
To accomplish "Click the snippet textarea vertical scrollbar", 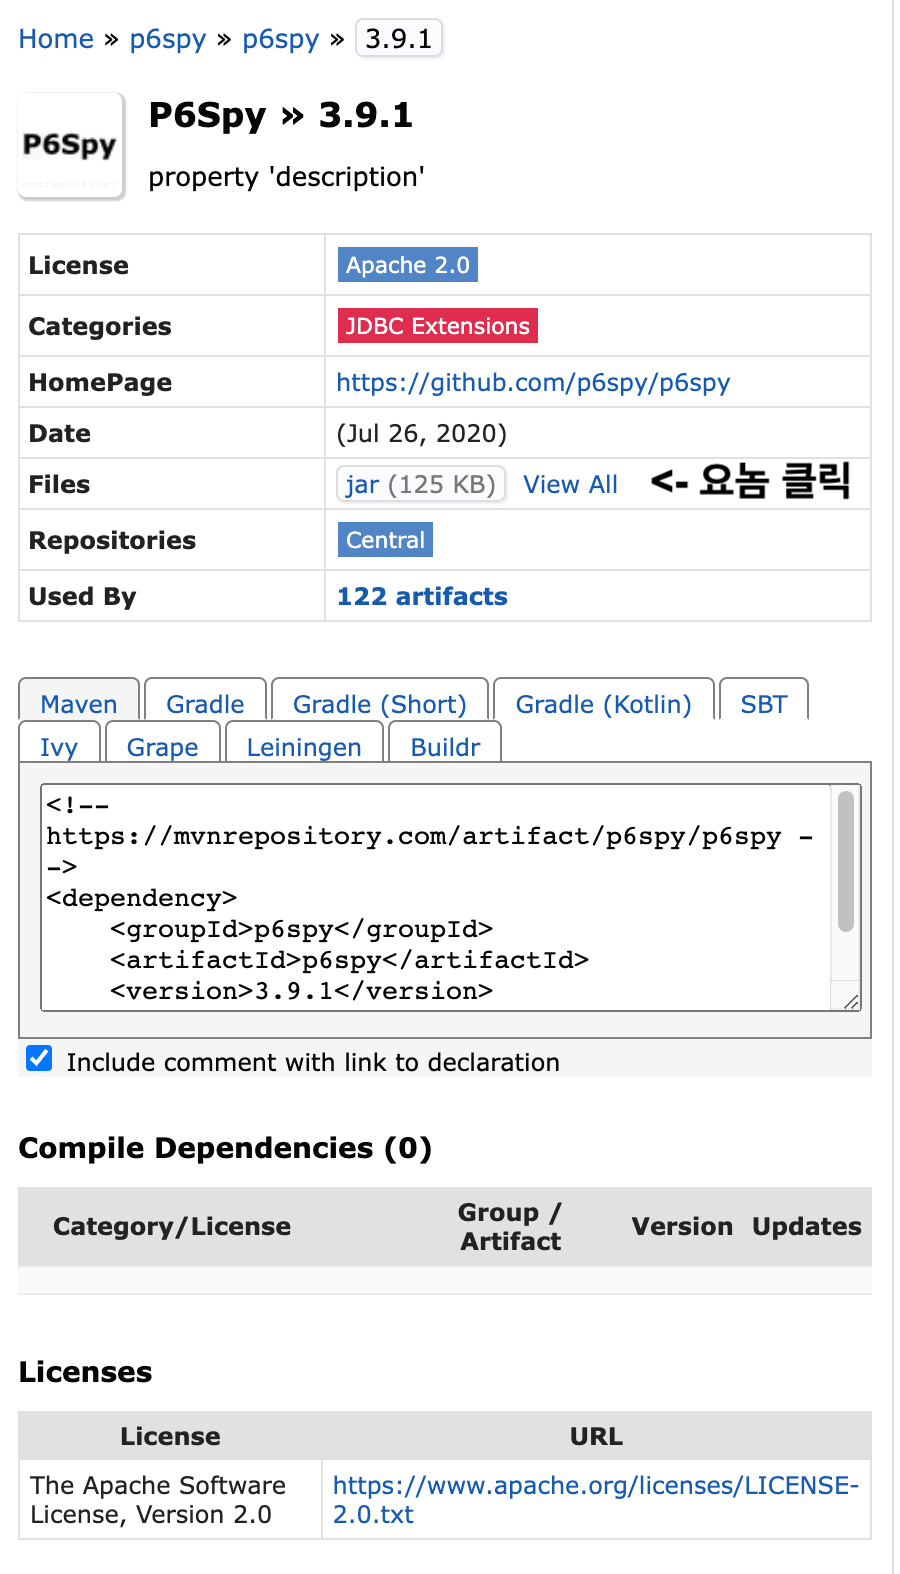I will [x=846, y=860].
